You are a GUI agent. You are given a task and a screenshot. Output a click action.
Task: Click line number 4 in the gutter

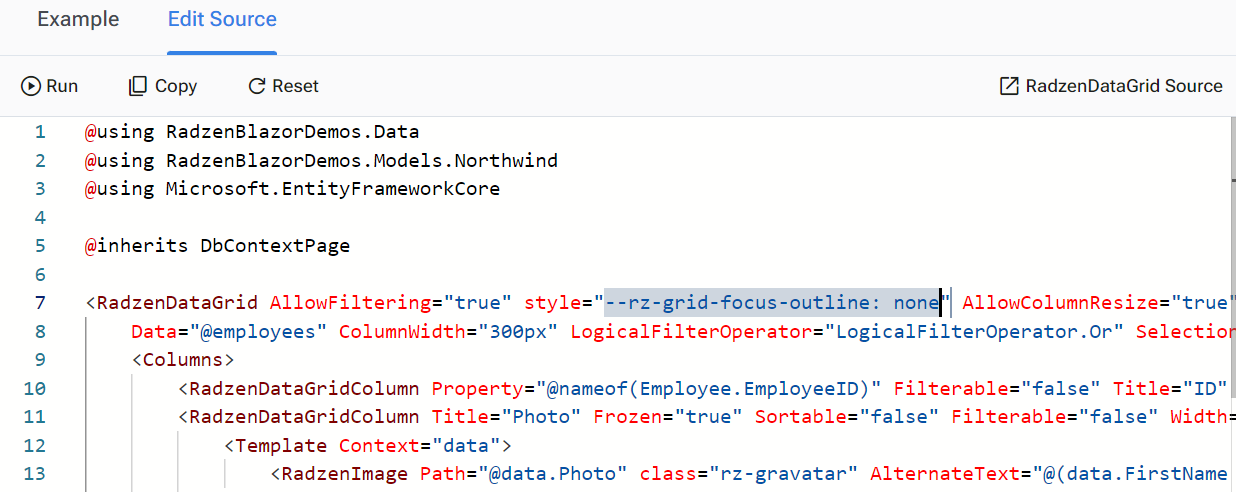tap(40, 217)
